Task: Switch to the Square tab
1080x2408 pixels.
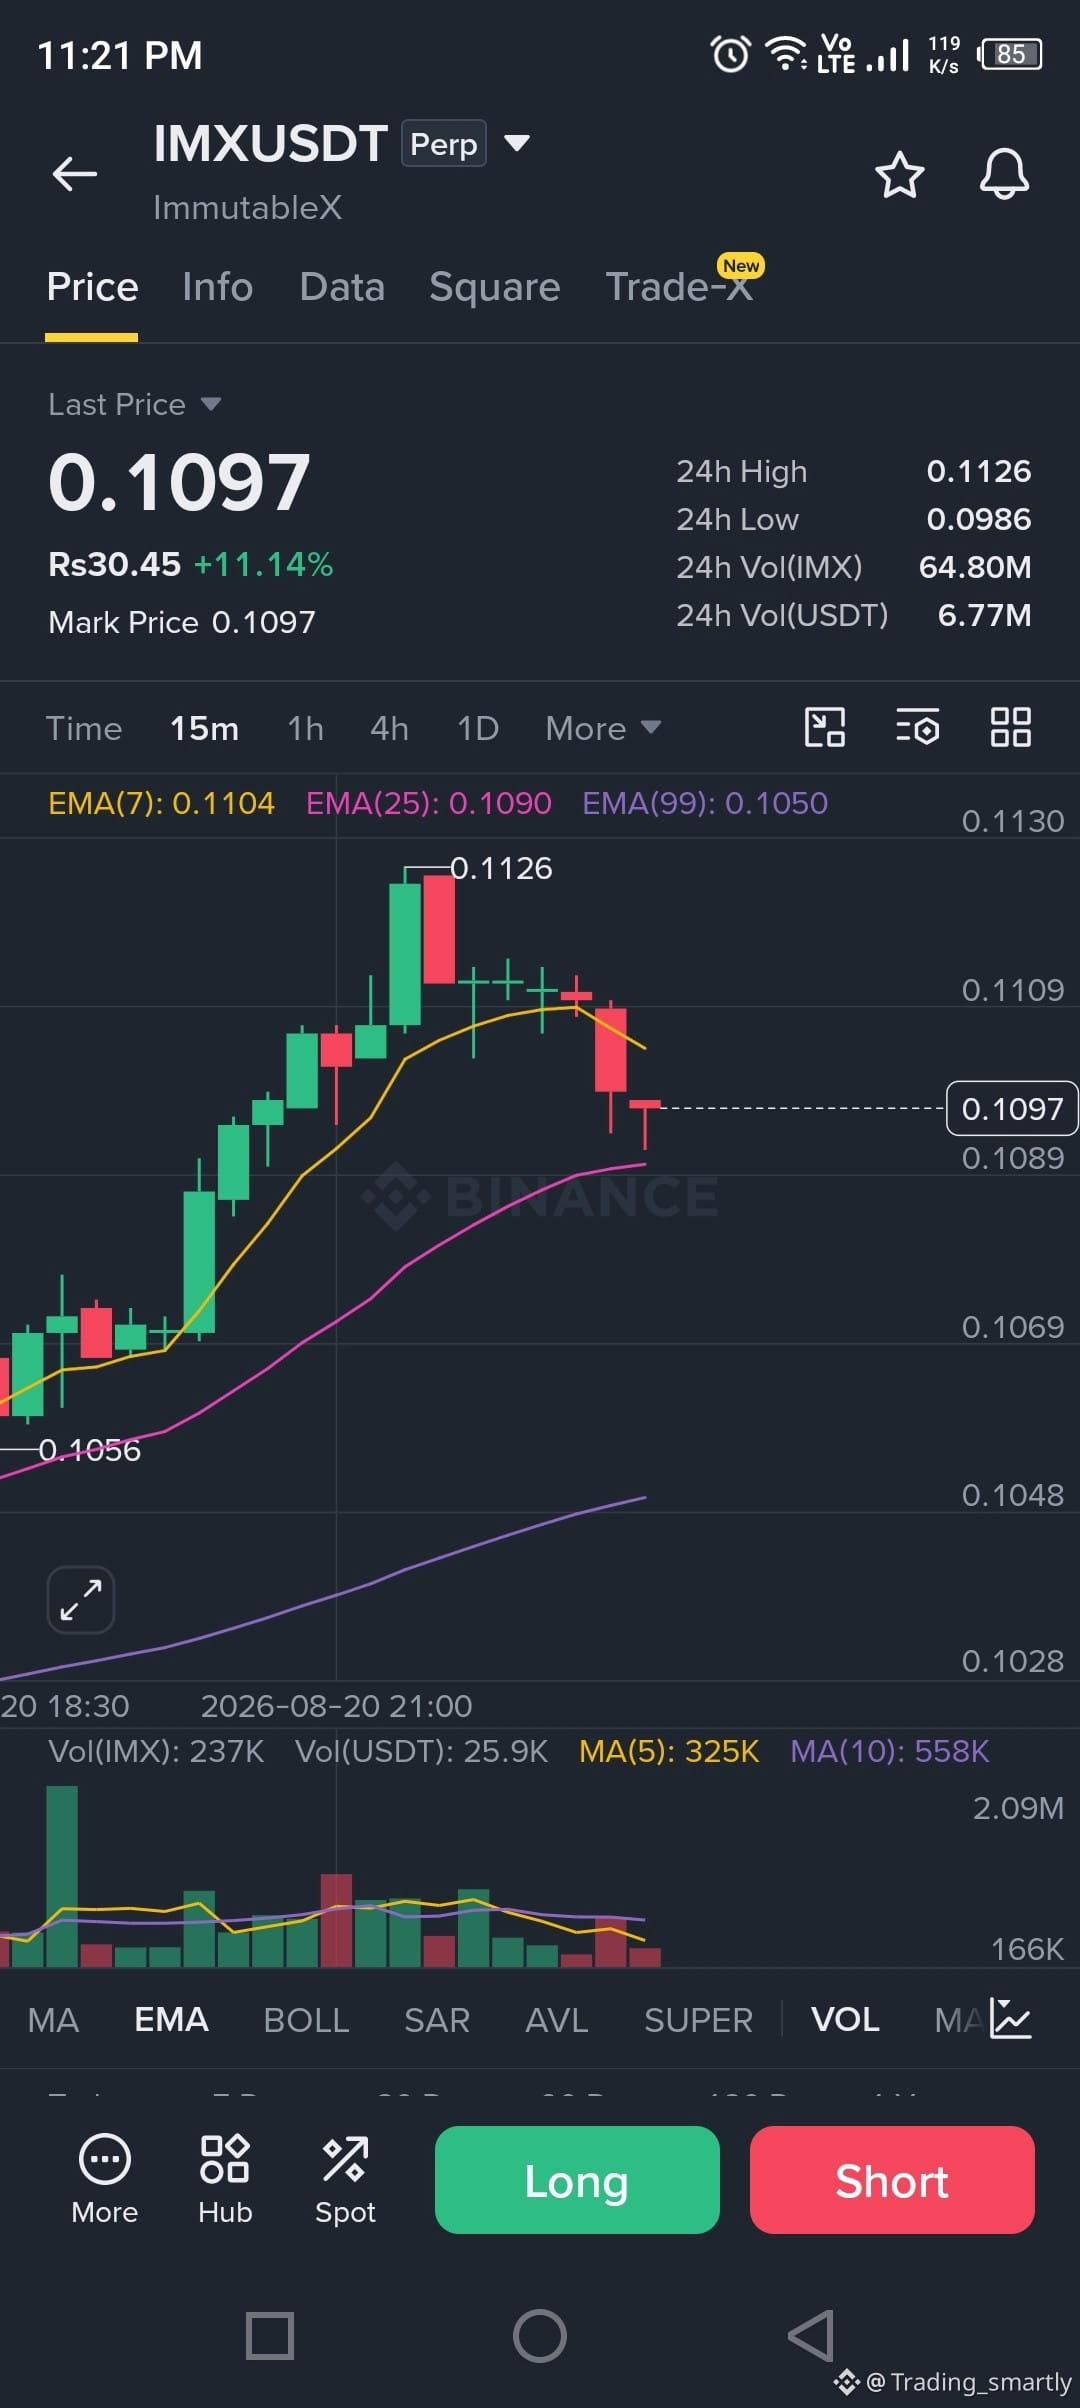Action: [495, 287]
